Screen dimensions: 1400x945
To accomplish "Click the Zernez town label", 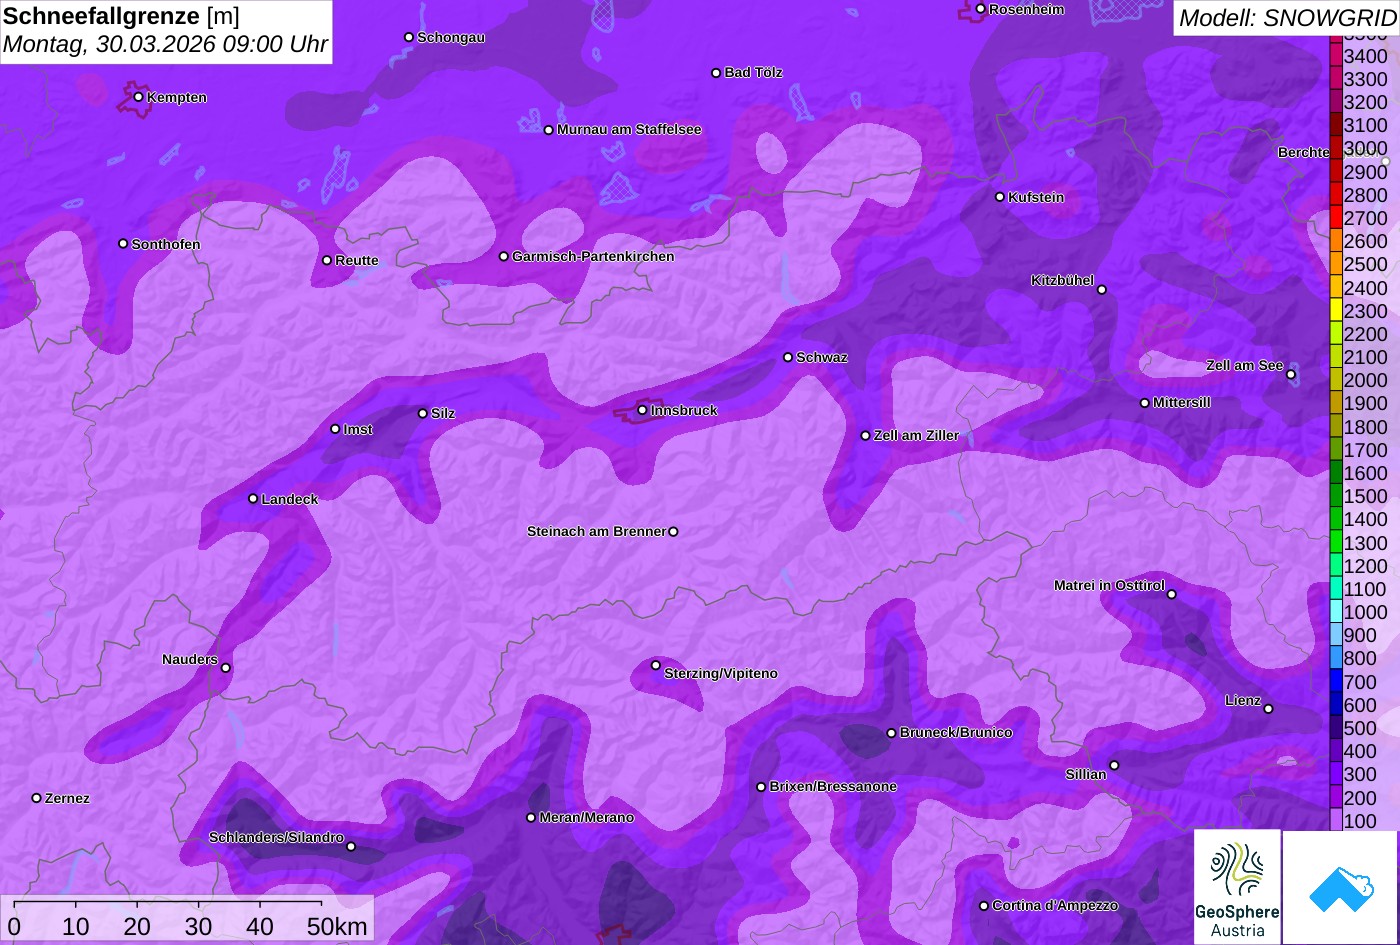I will tap(67, 798).
